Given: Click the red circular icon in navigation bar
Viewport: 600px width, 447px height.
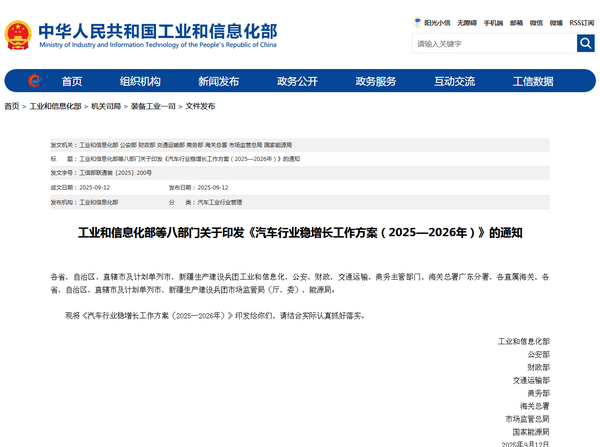Looking at the screenshot, I should click(x=34, y=81).
